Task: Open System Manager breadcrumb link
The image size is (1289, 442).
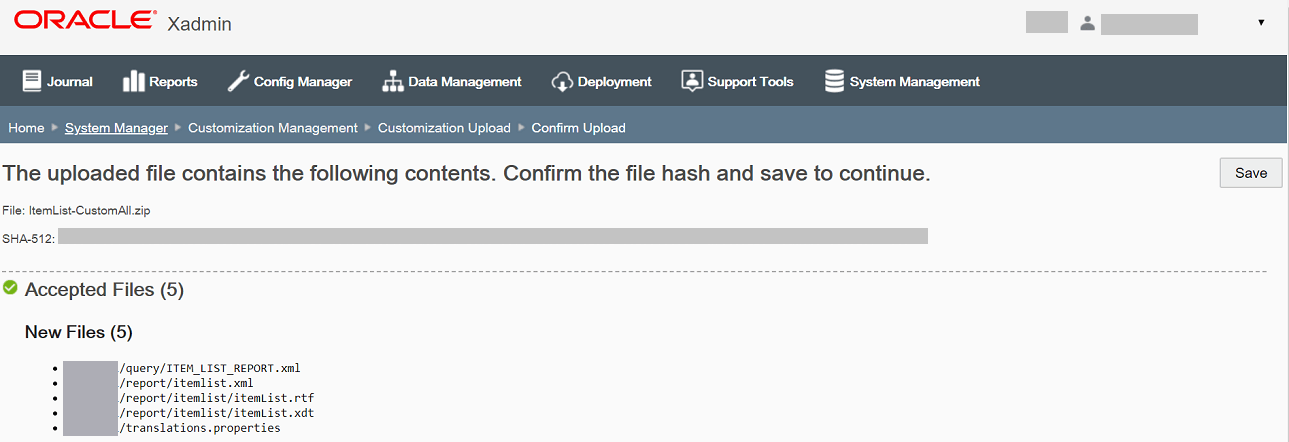Action: click(116, 128)
